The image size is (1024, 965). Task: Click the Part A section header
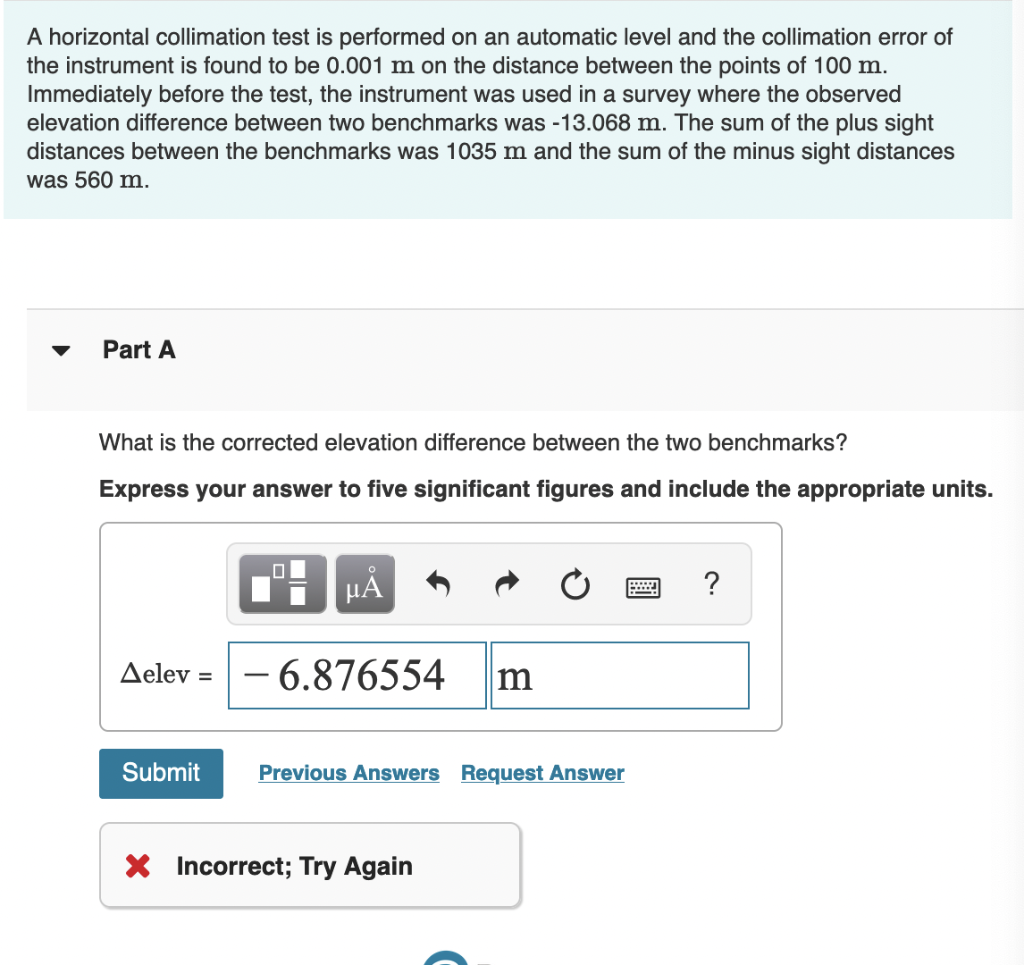(x=139, y=350)
